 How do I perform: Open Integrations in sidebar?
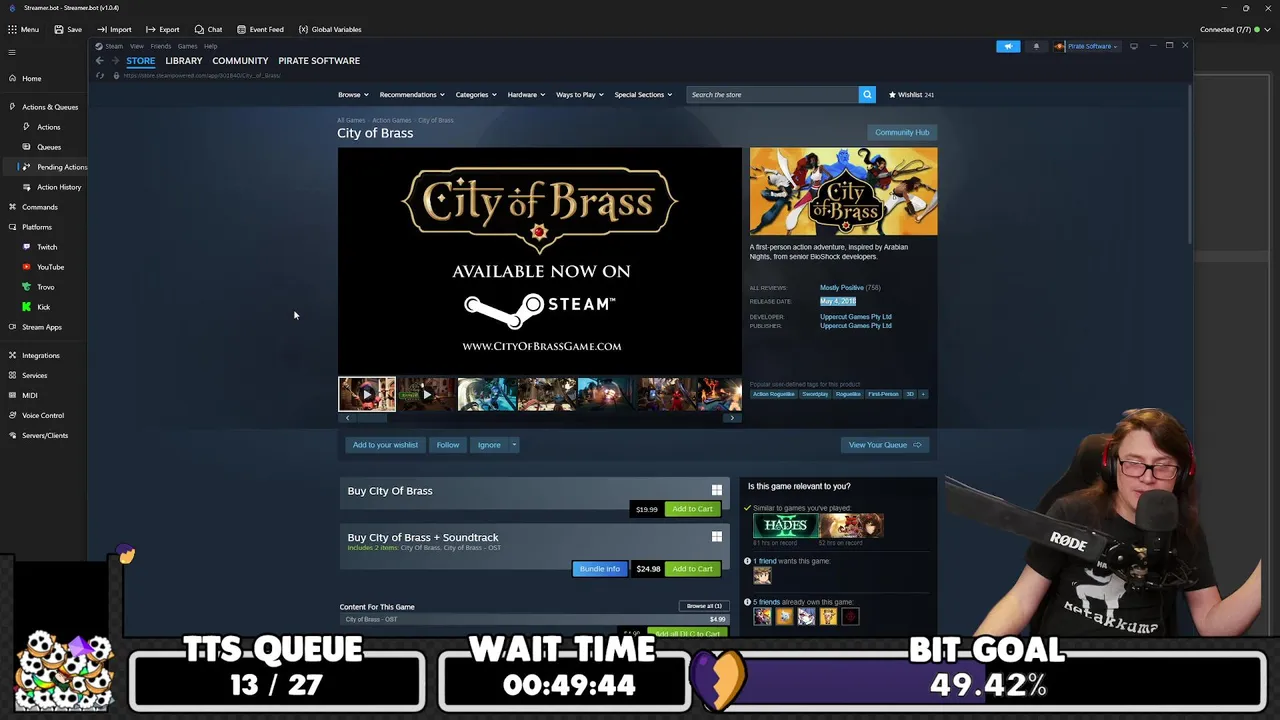40,355
